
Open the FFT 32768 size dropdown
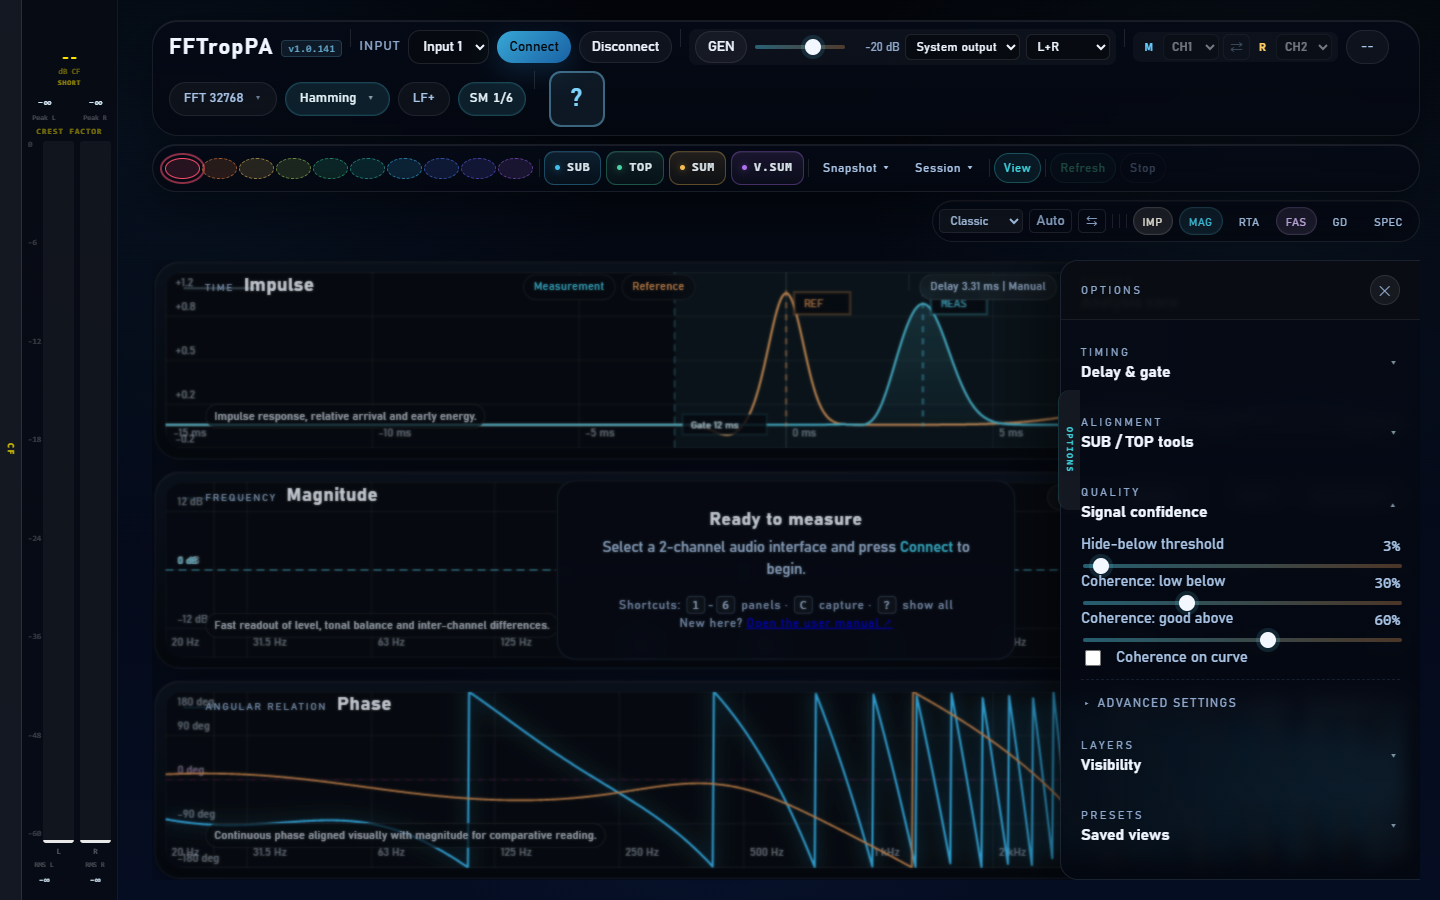coord(222,98)
